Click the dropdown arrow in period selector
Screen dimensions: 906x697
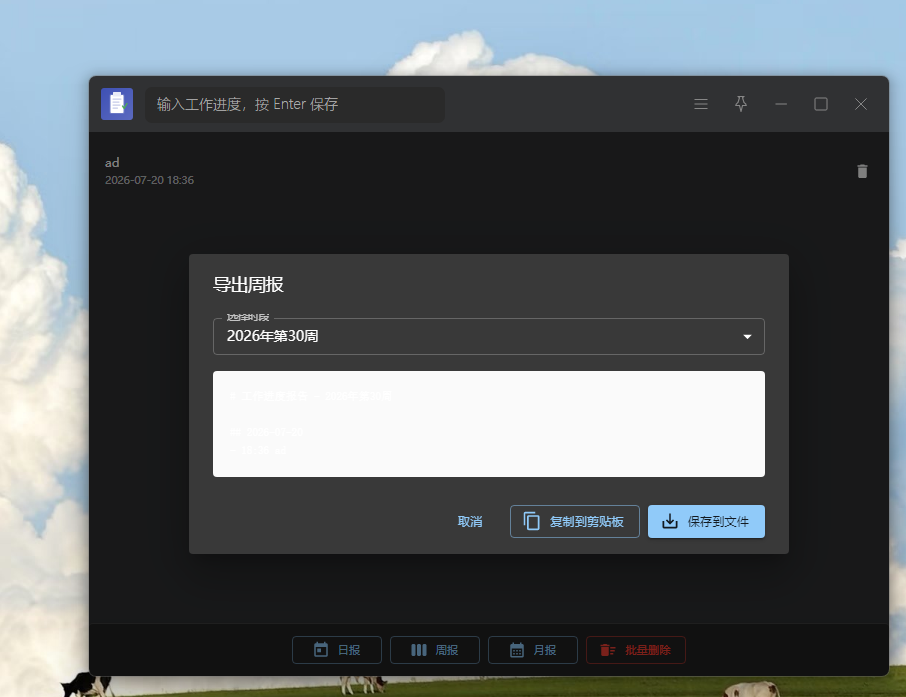point(747,336)
